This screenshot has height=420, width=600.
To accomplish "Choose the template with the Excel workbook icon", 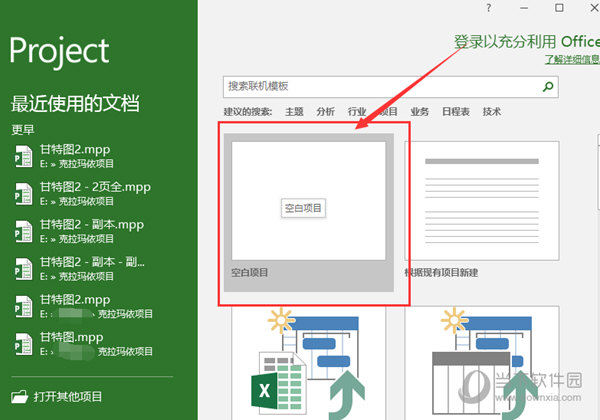I will (x=308, y=363).
